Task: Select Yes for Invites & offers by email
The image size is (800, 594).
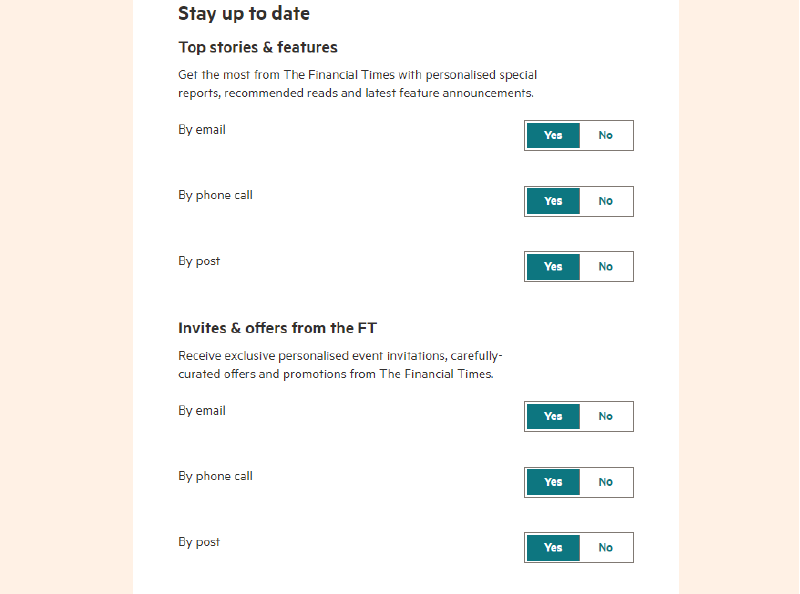Action: [x=553, y=416]
